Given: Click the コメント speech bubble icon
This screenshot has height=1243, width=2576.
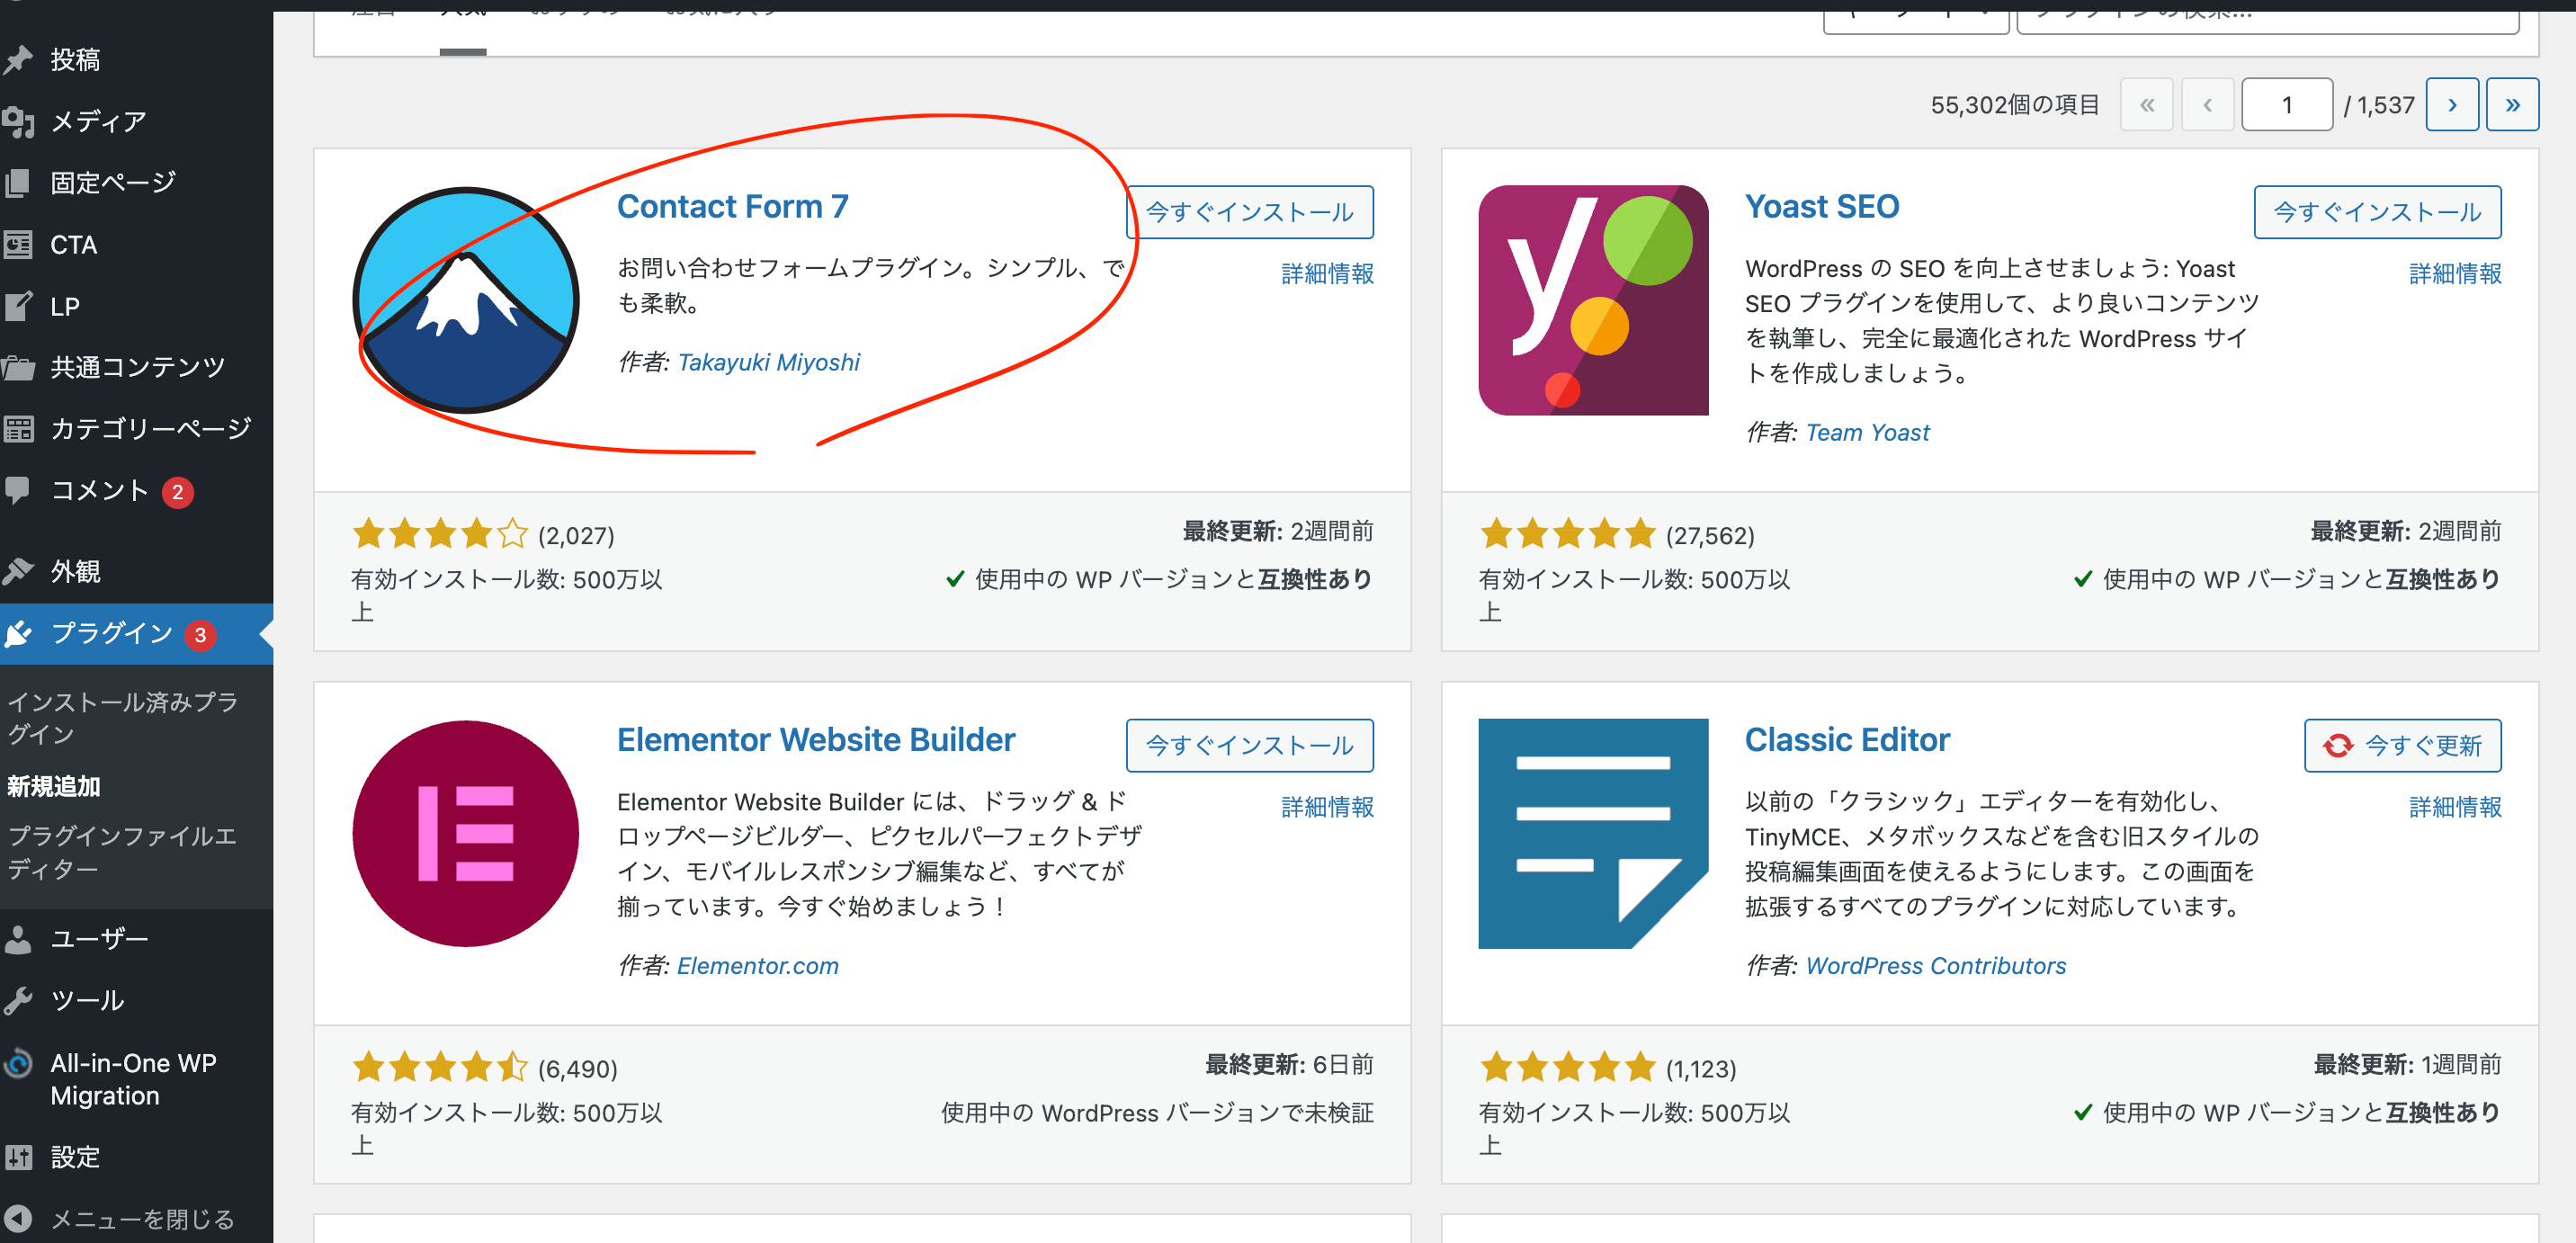Looking at the screenshot, I should pyautogui.click(x=18, y=490).
